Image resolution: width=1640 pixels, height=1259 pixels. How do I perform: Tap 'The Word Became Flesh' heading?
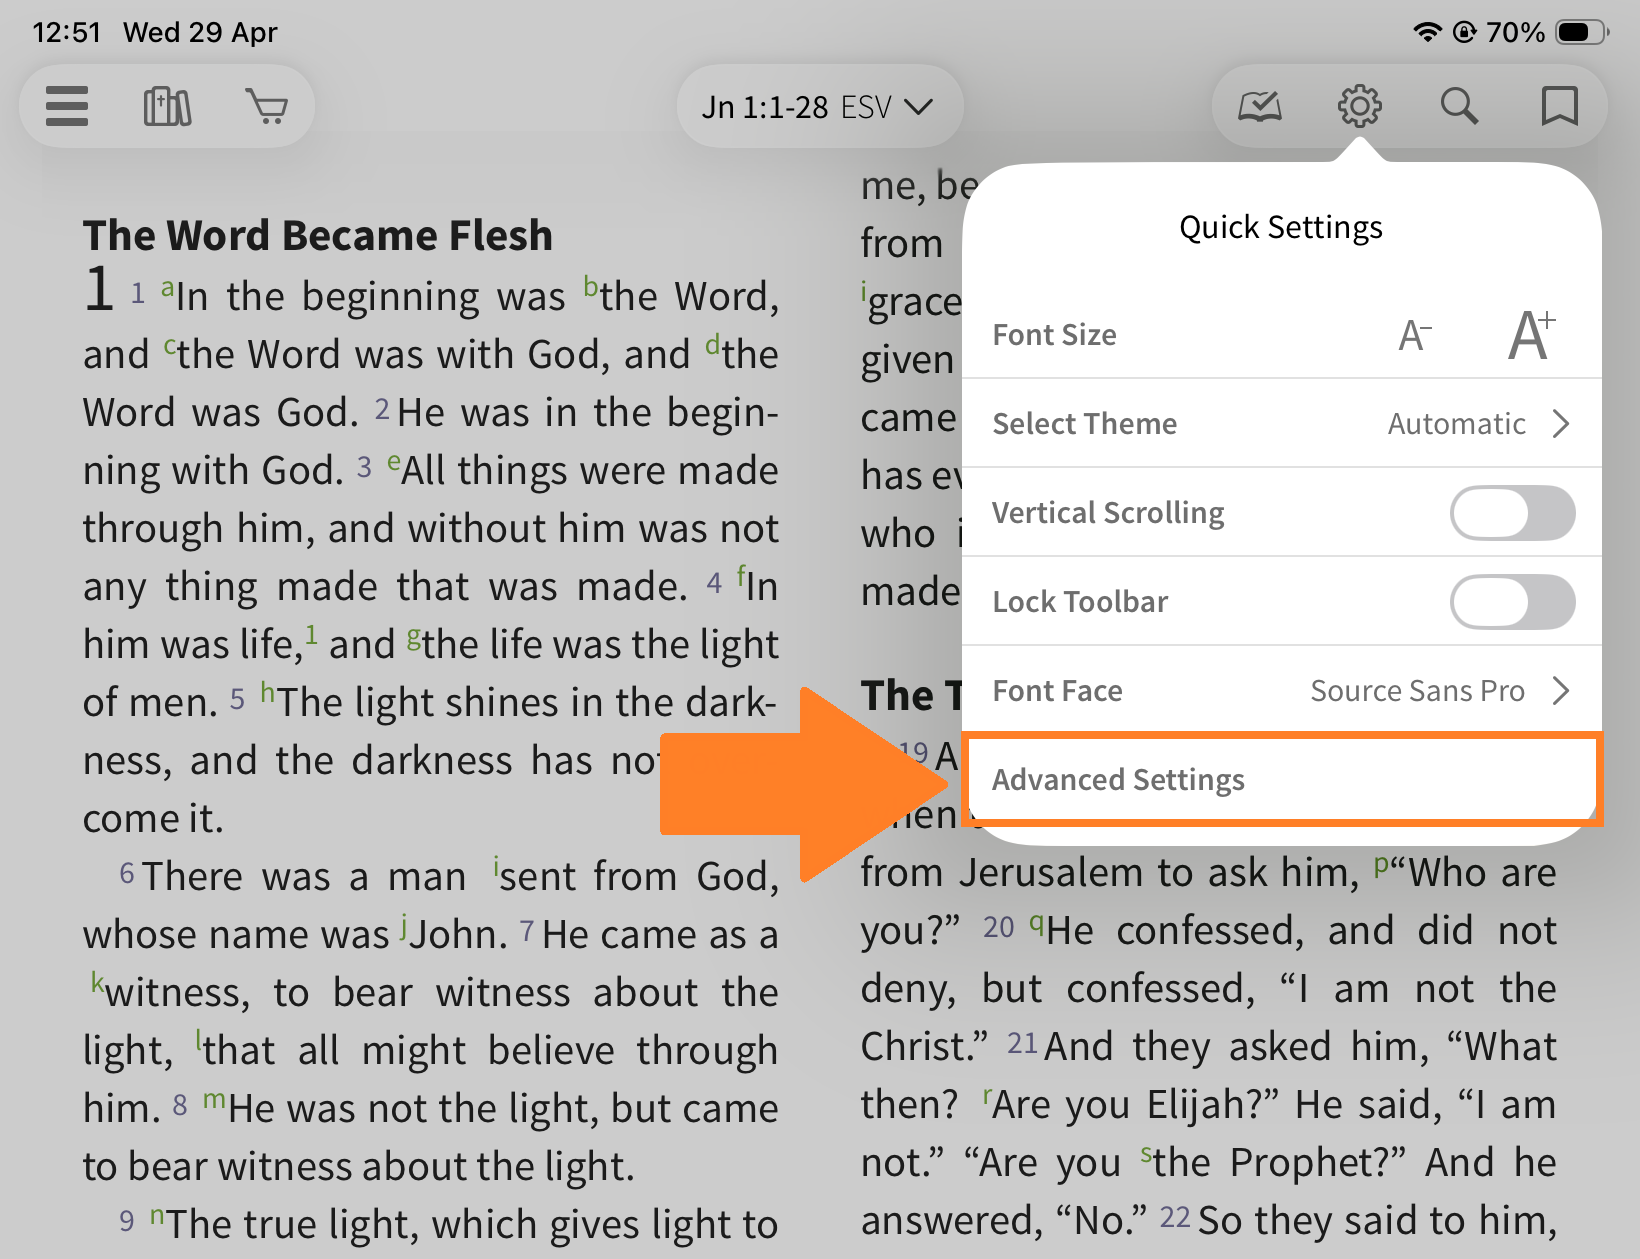318,236
